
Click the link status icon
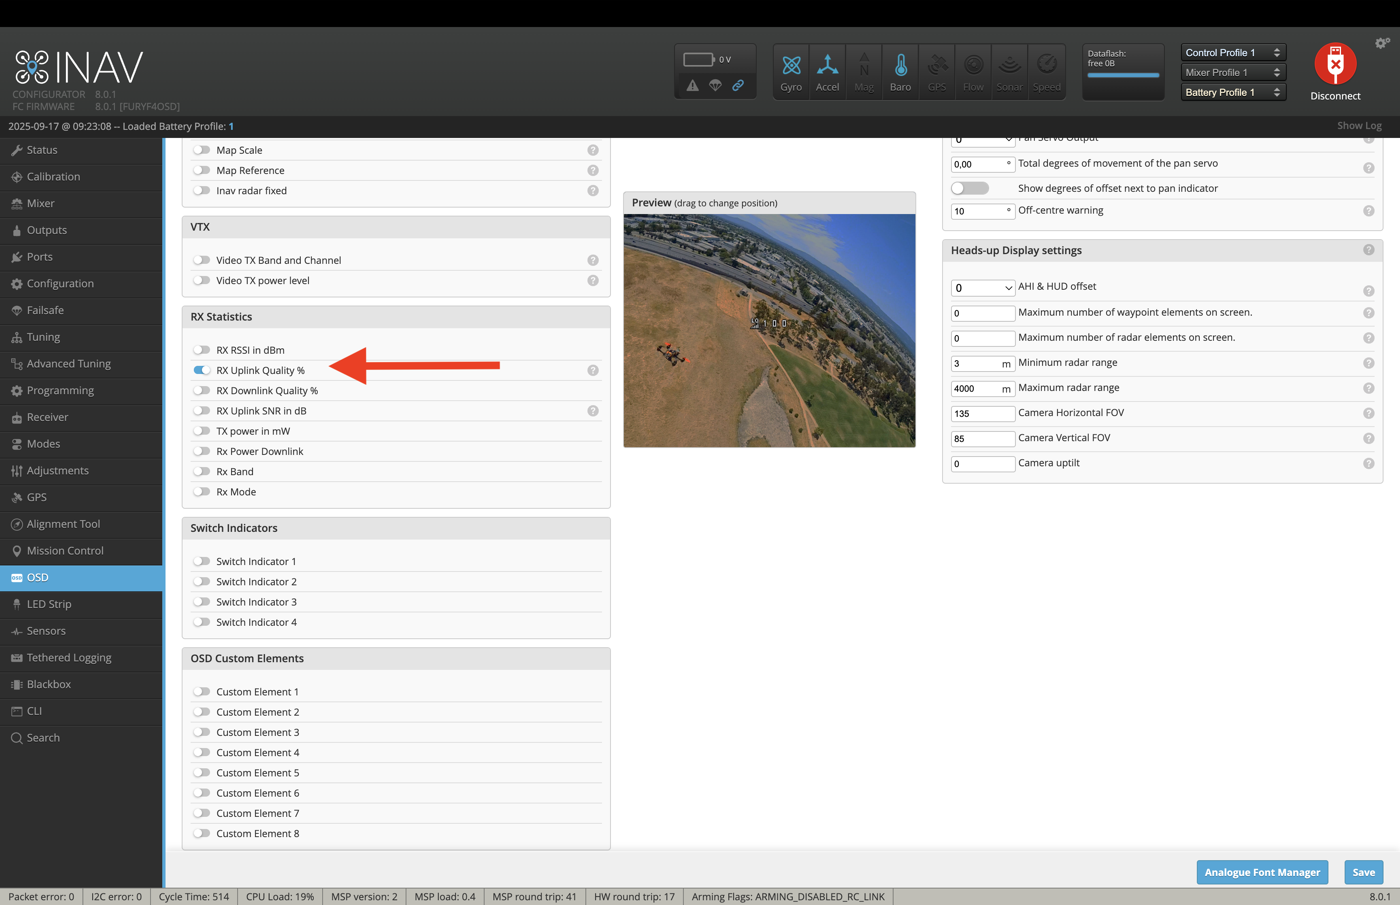[738, 86]
